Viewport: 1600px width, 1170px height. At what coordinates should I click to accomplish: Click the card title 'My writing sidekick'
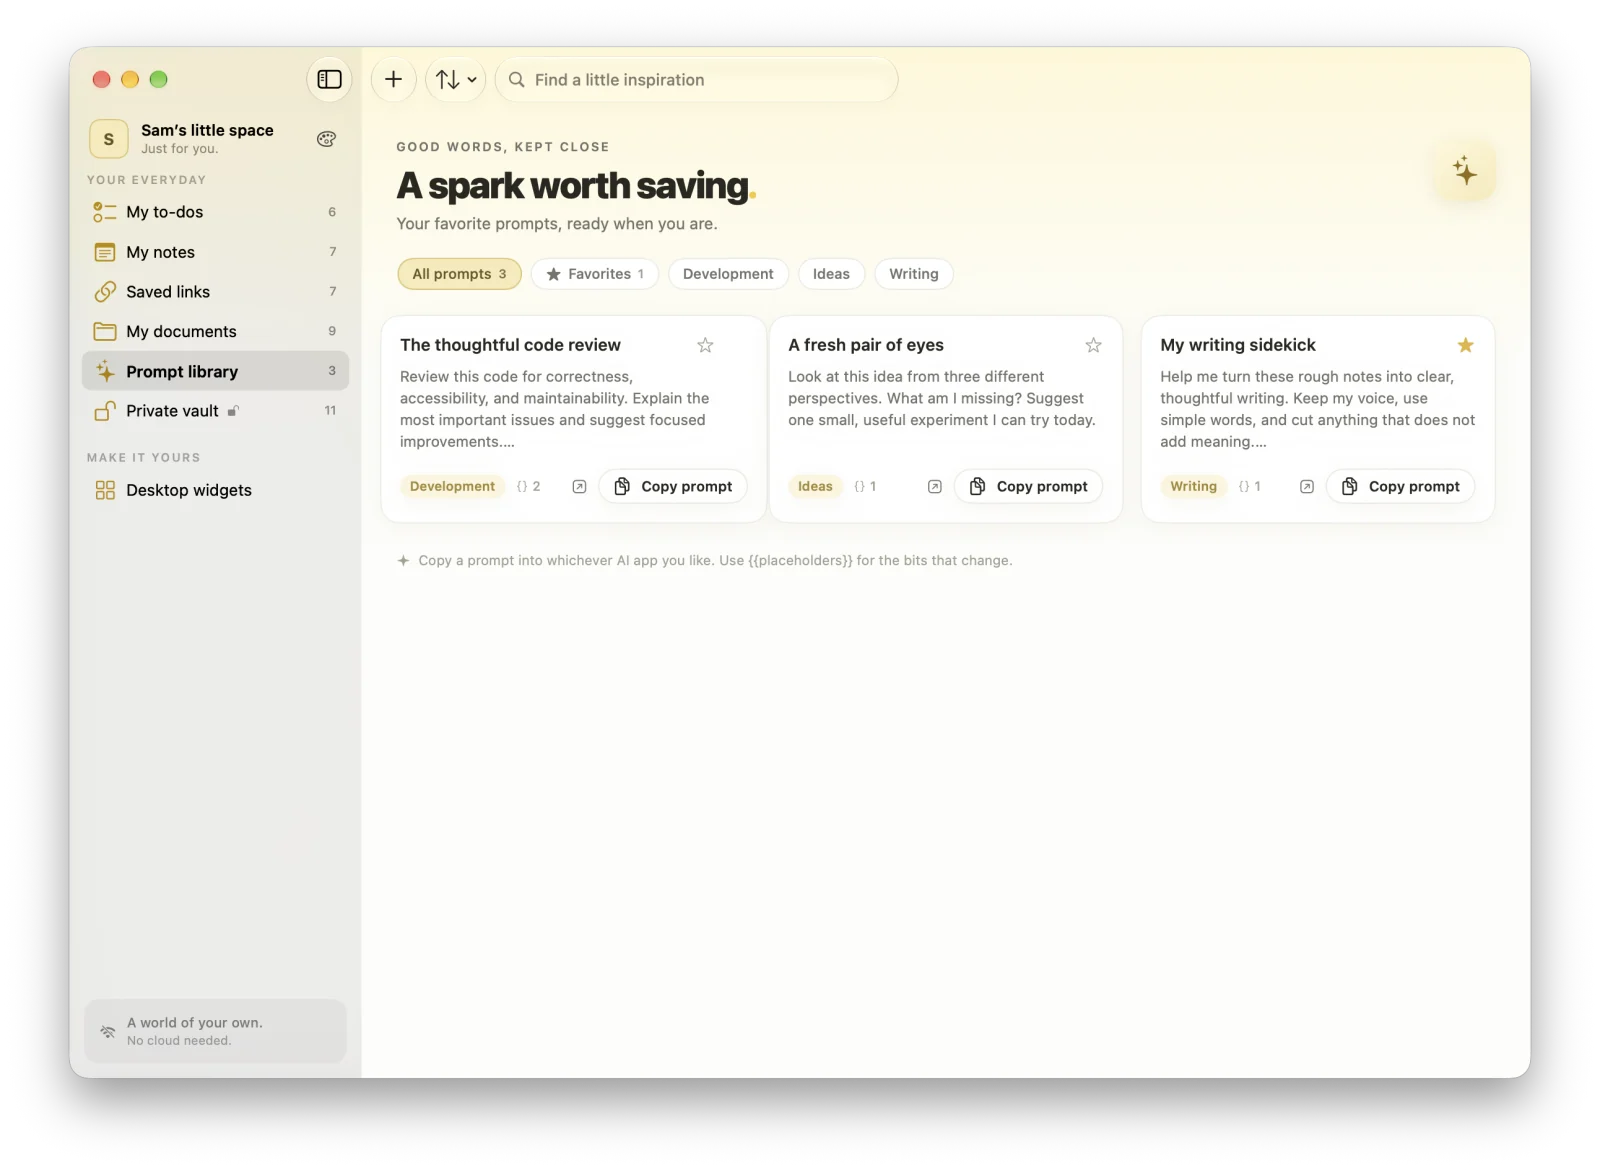(1238, 345)
